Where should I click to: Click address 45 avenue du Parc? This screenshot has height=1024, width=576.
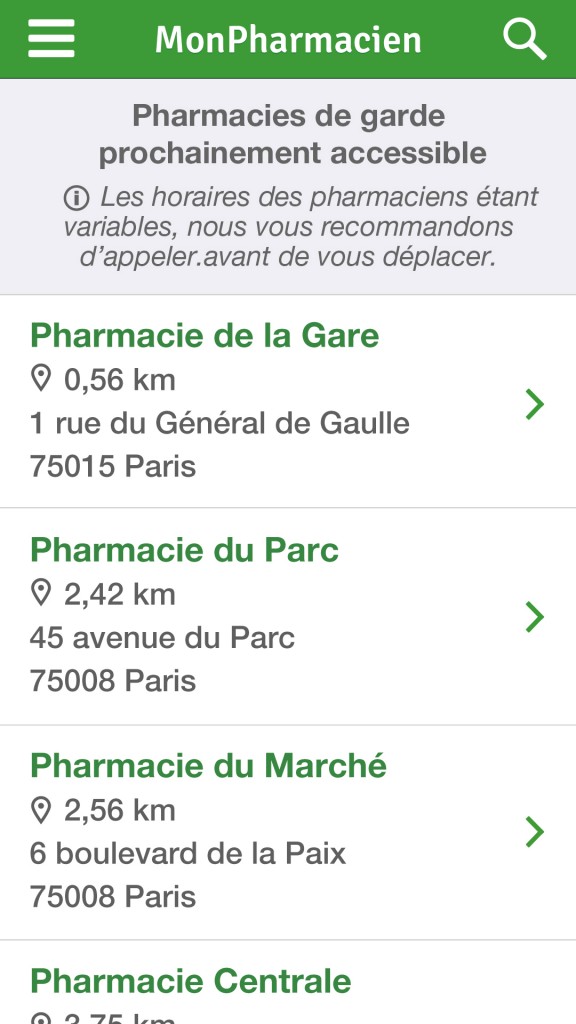(162, 638)
